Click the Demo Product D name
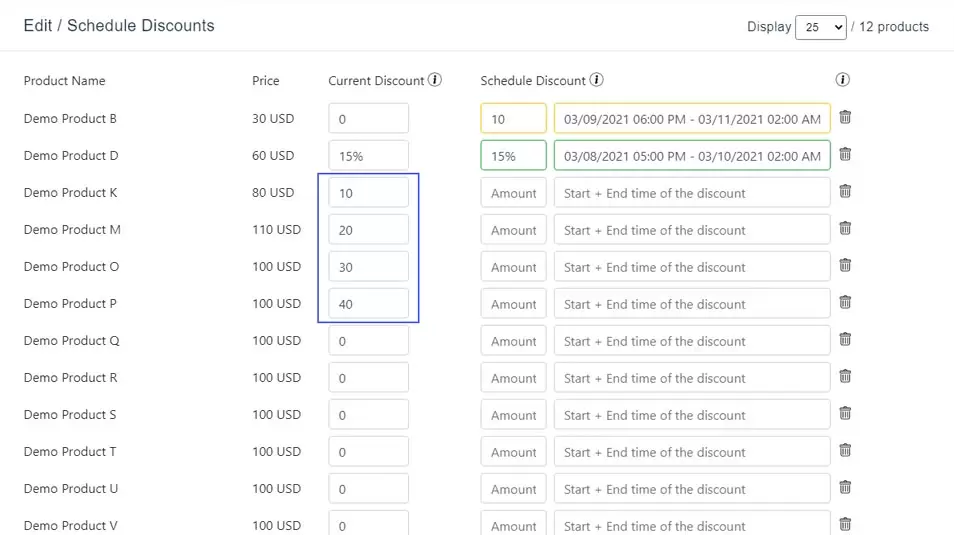The image size is (954, 535). pyautogui.click(x=71, y=156)
